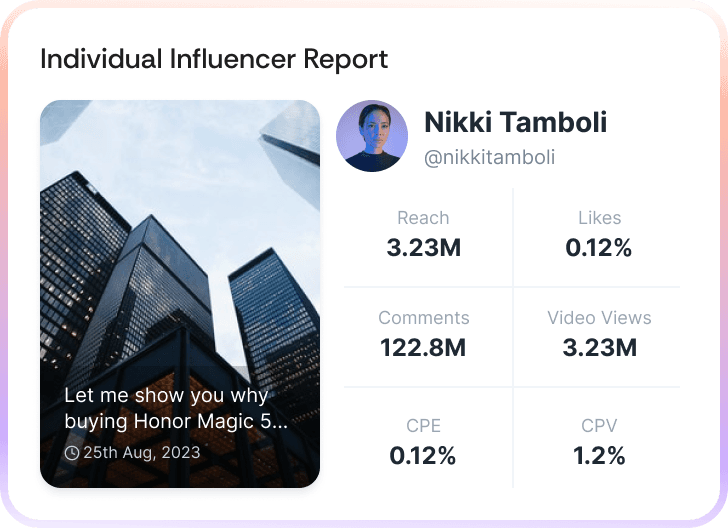Click the clock icon beside the post date

tap(72, 453)
